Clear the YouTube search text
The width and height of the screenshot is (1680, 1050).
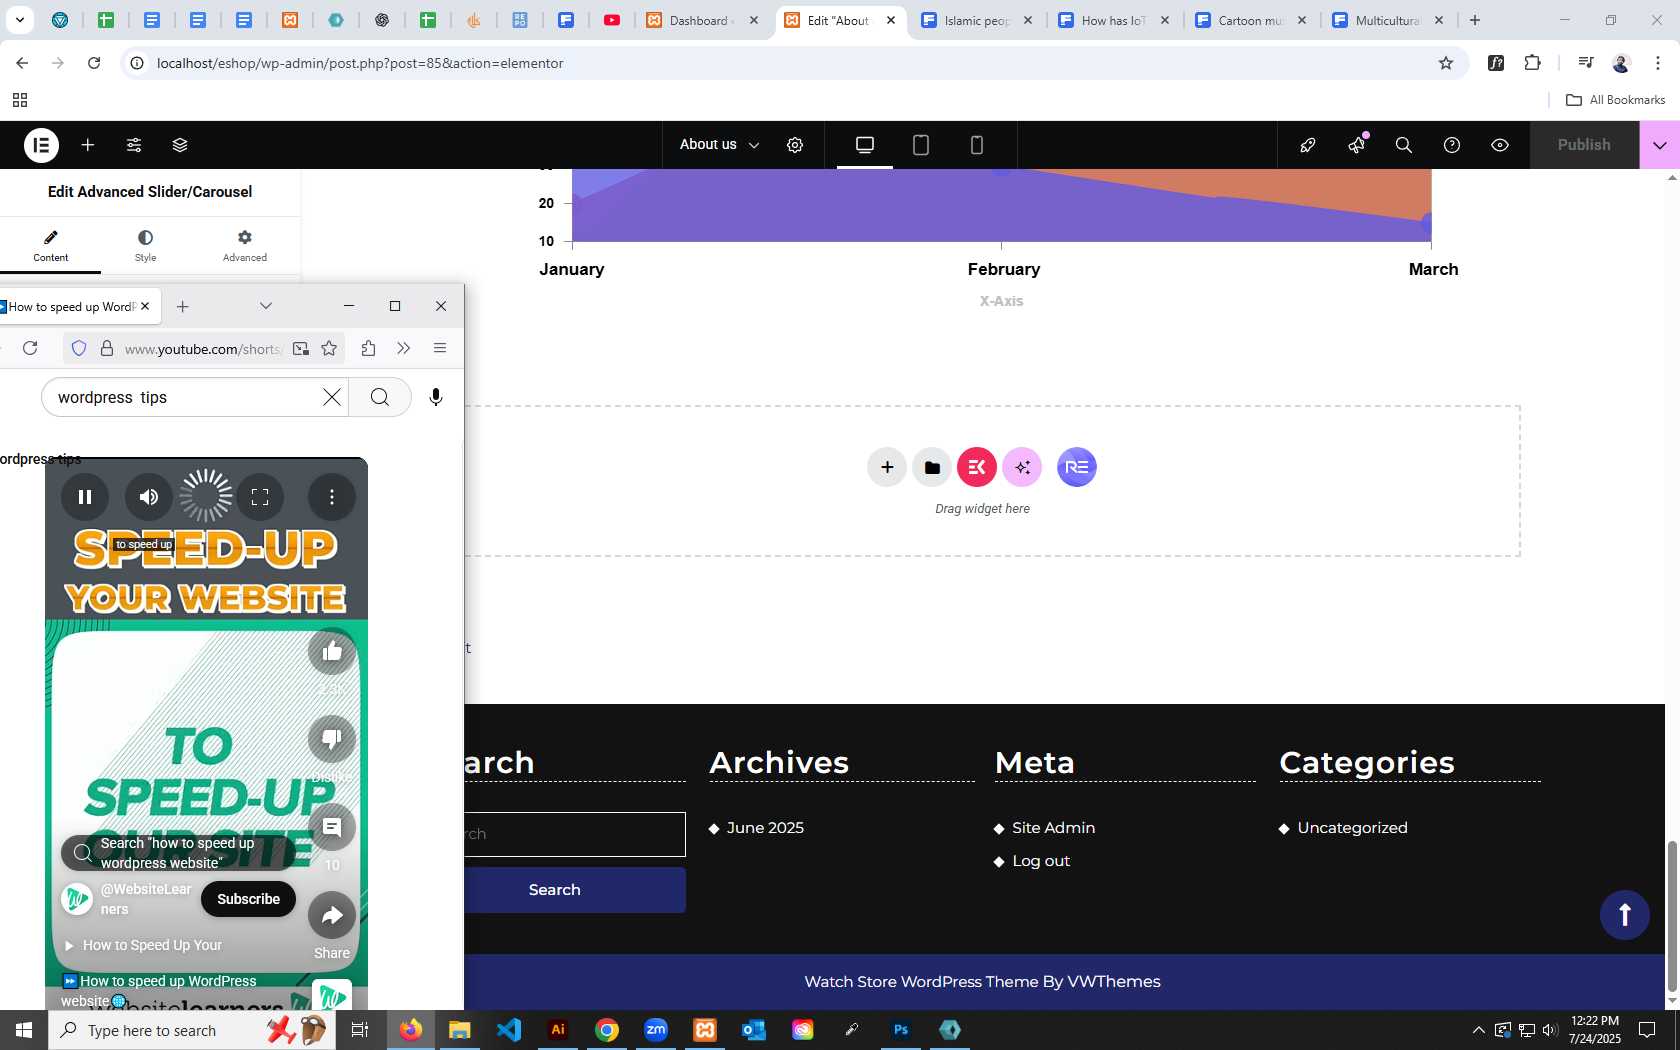click(x=332, y=397)
